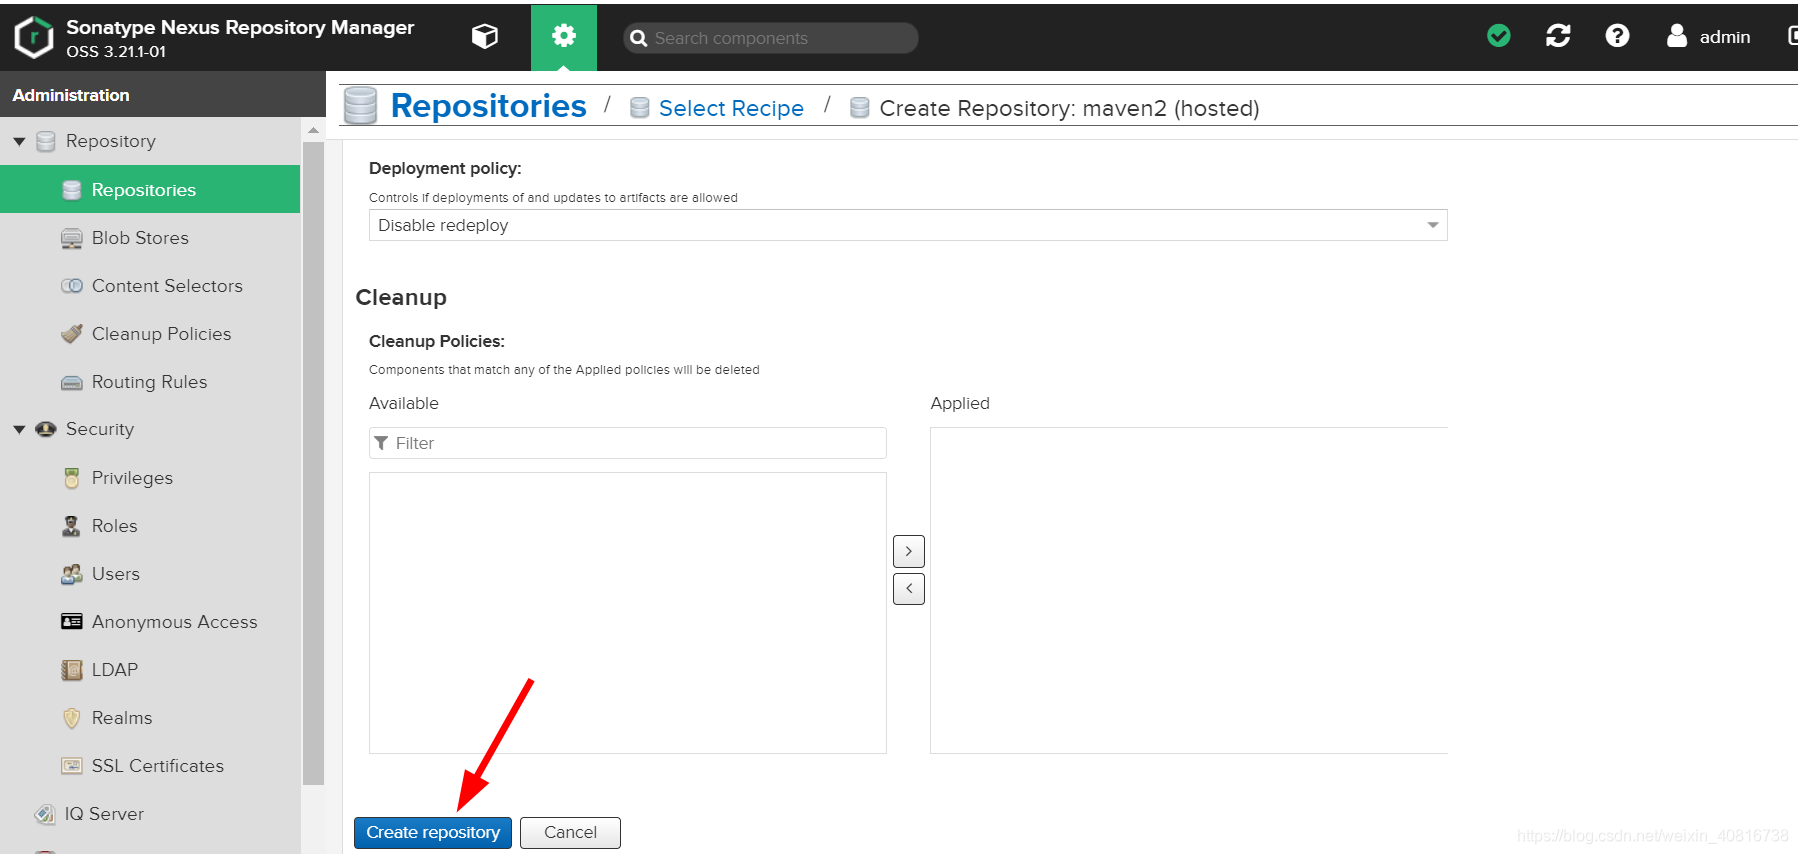
Task: Click Create repository button
Action: 433,833
